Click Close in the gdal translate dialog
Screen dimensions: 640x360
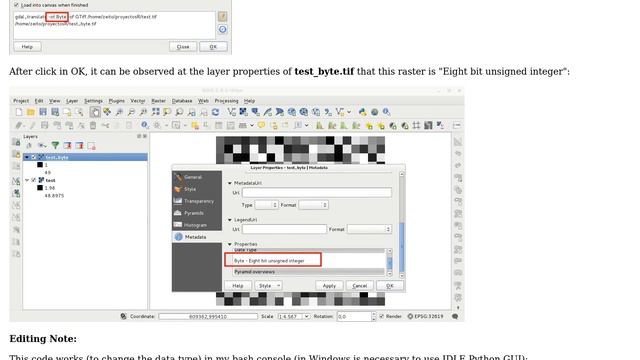[x=183, y=47]
